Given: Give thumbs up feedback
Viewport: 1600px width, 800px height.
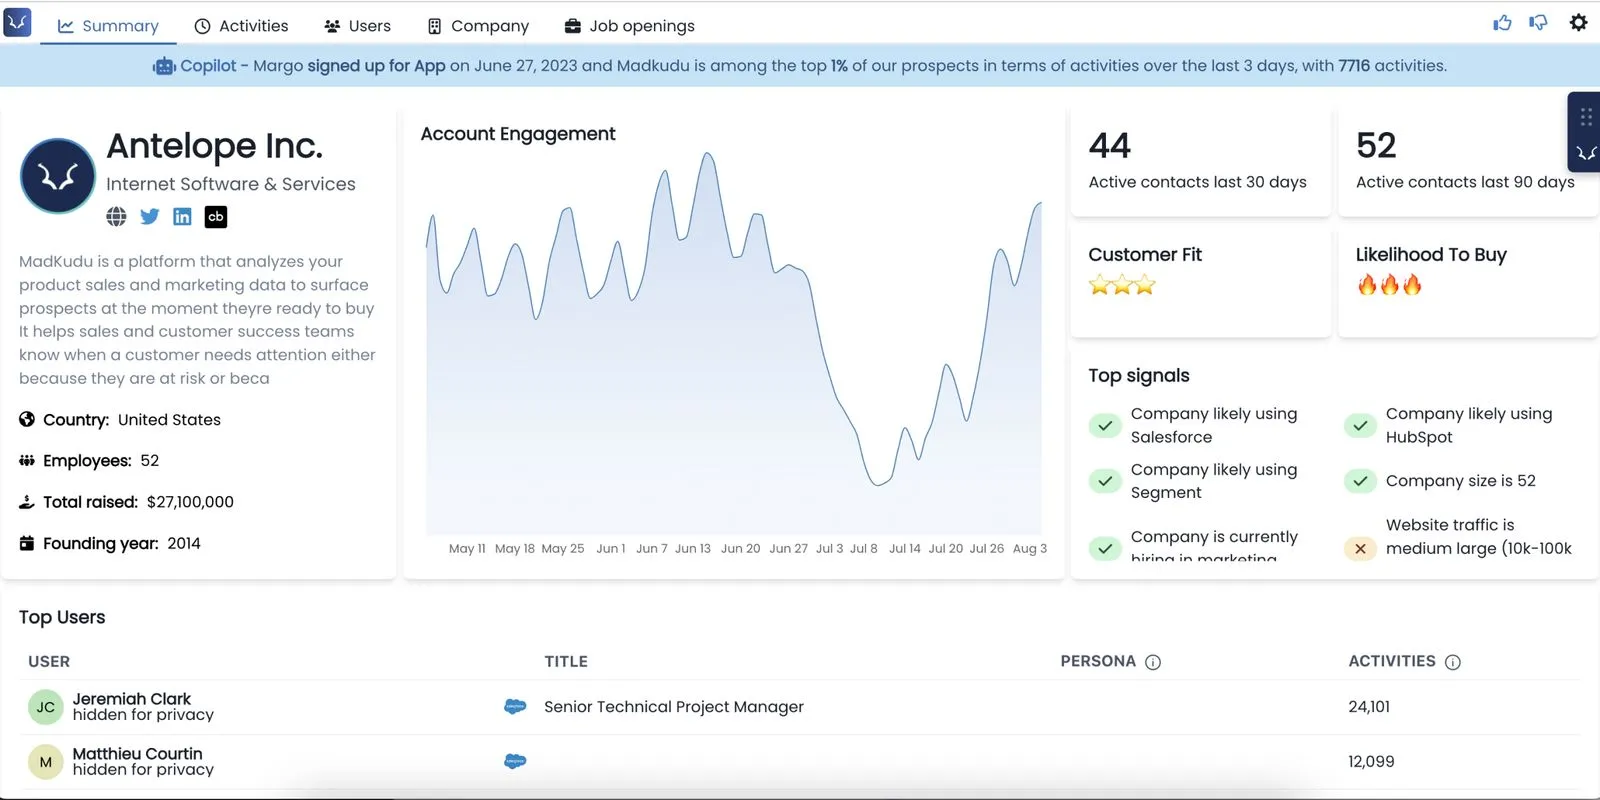Looking at the screenshot, I should point(1502,23).
